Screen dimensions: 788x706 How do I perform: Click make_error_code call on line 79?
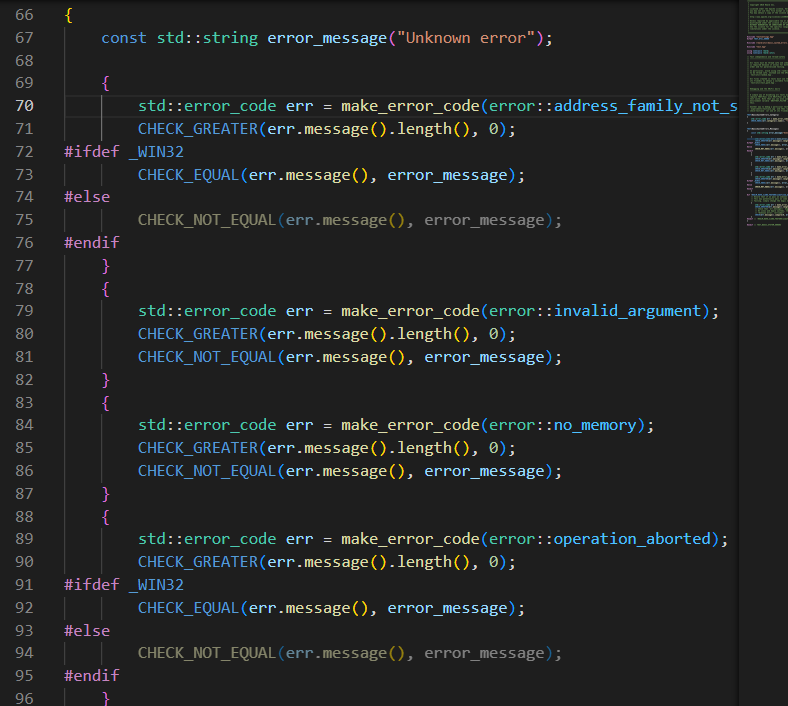411,311
